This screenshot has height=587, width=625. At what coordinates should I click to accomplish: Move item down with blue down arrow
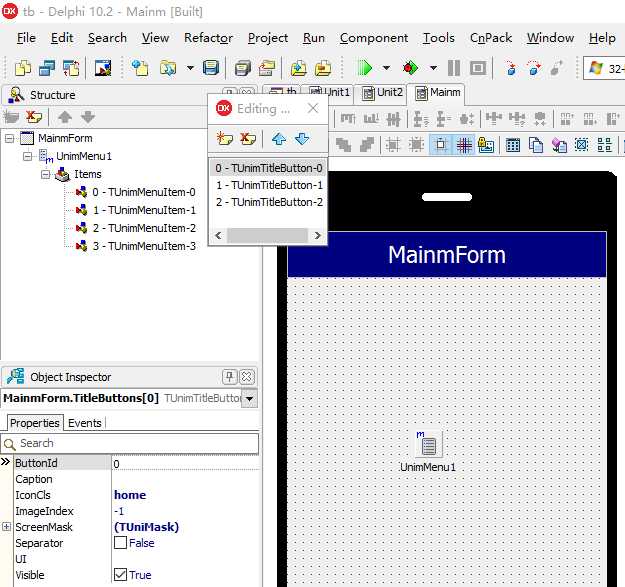click(302, 139)
